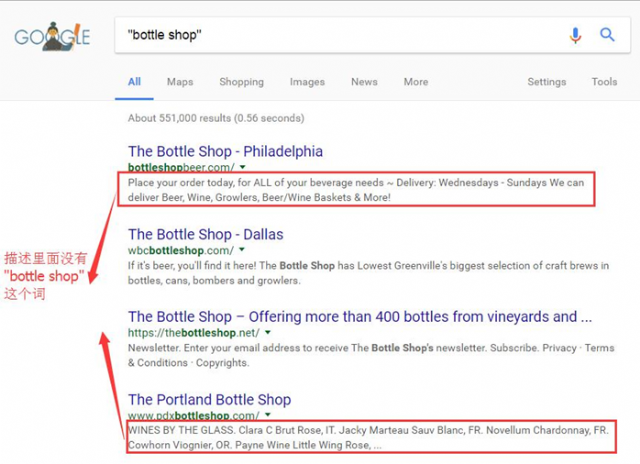
Task: Click the bottleshopbeer.com URL text
Action: tap(181, 167)
